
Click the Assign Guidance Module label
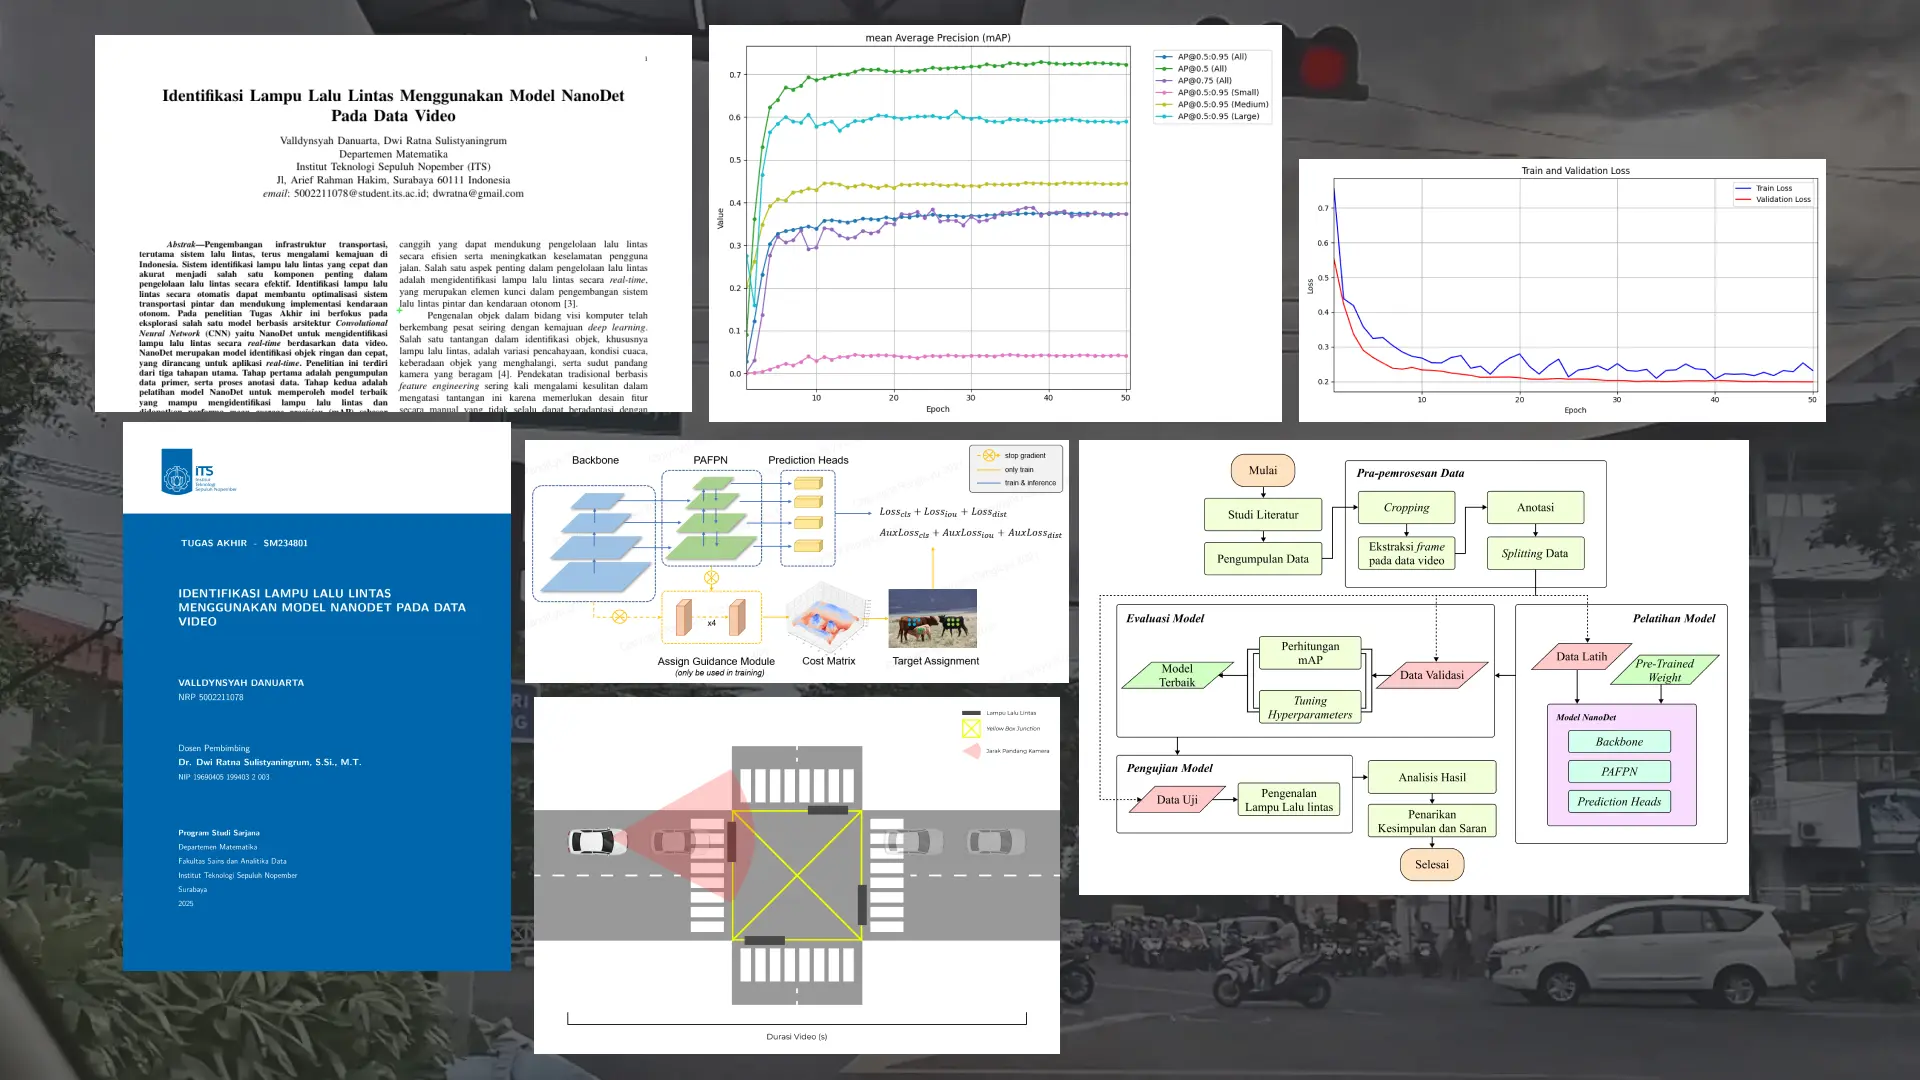[716, 661]
